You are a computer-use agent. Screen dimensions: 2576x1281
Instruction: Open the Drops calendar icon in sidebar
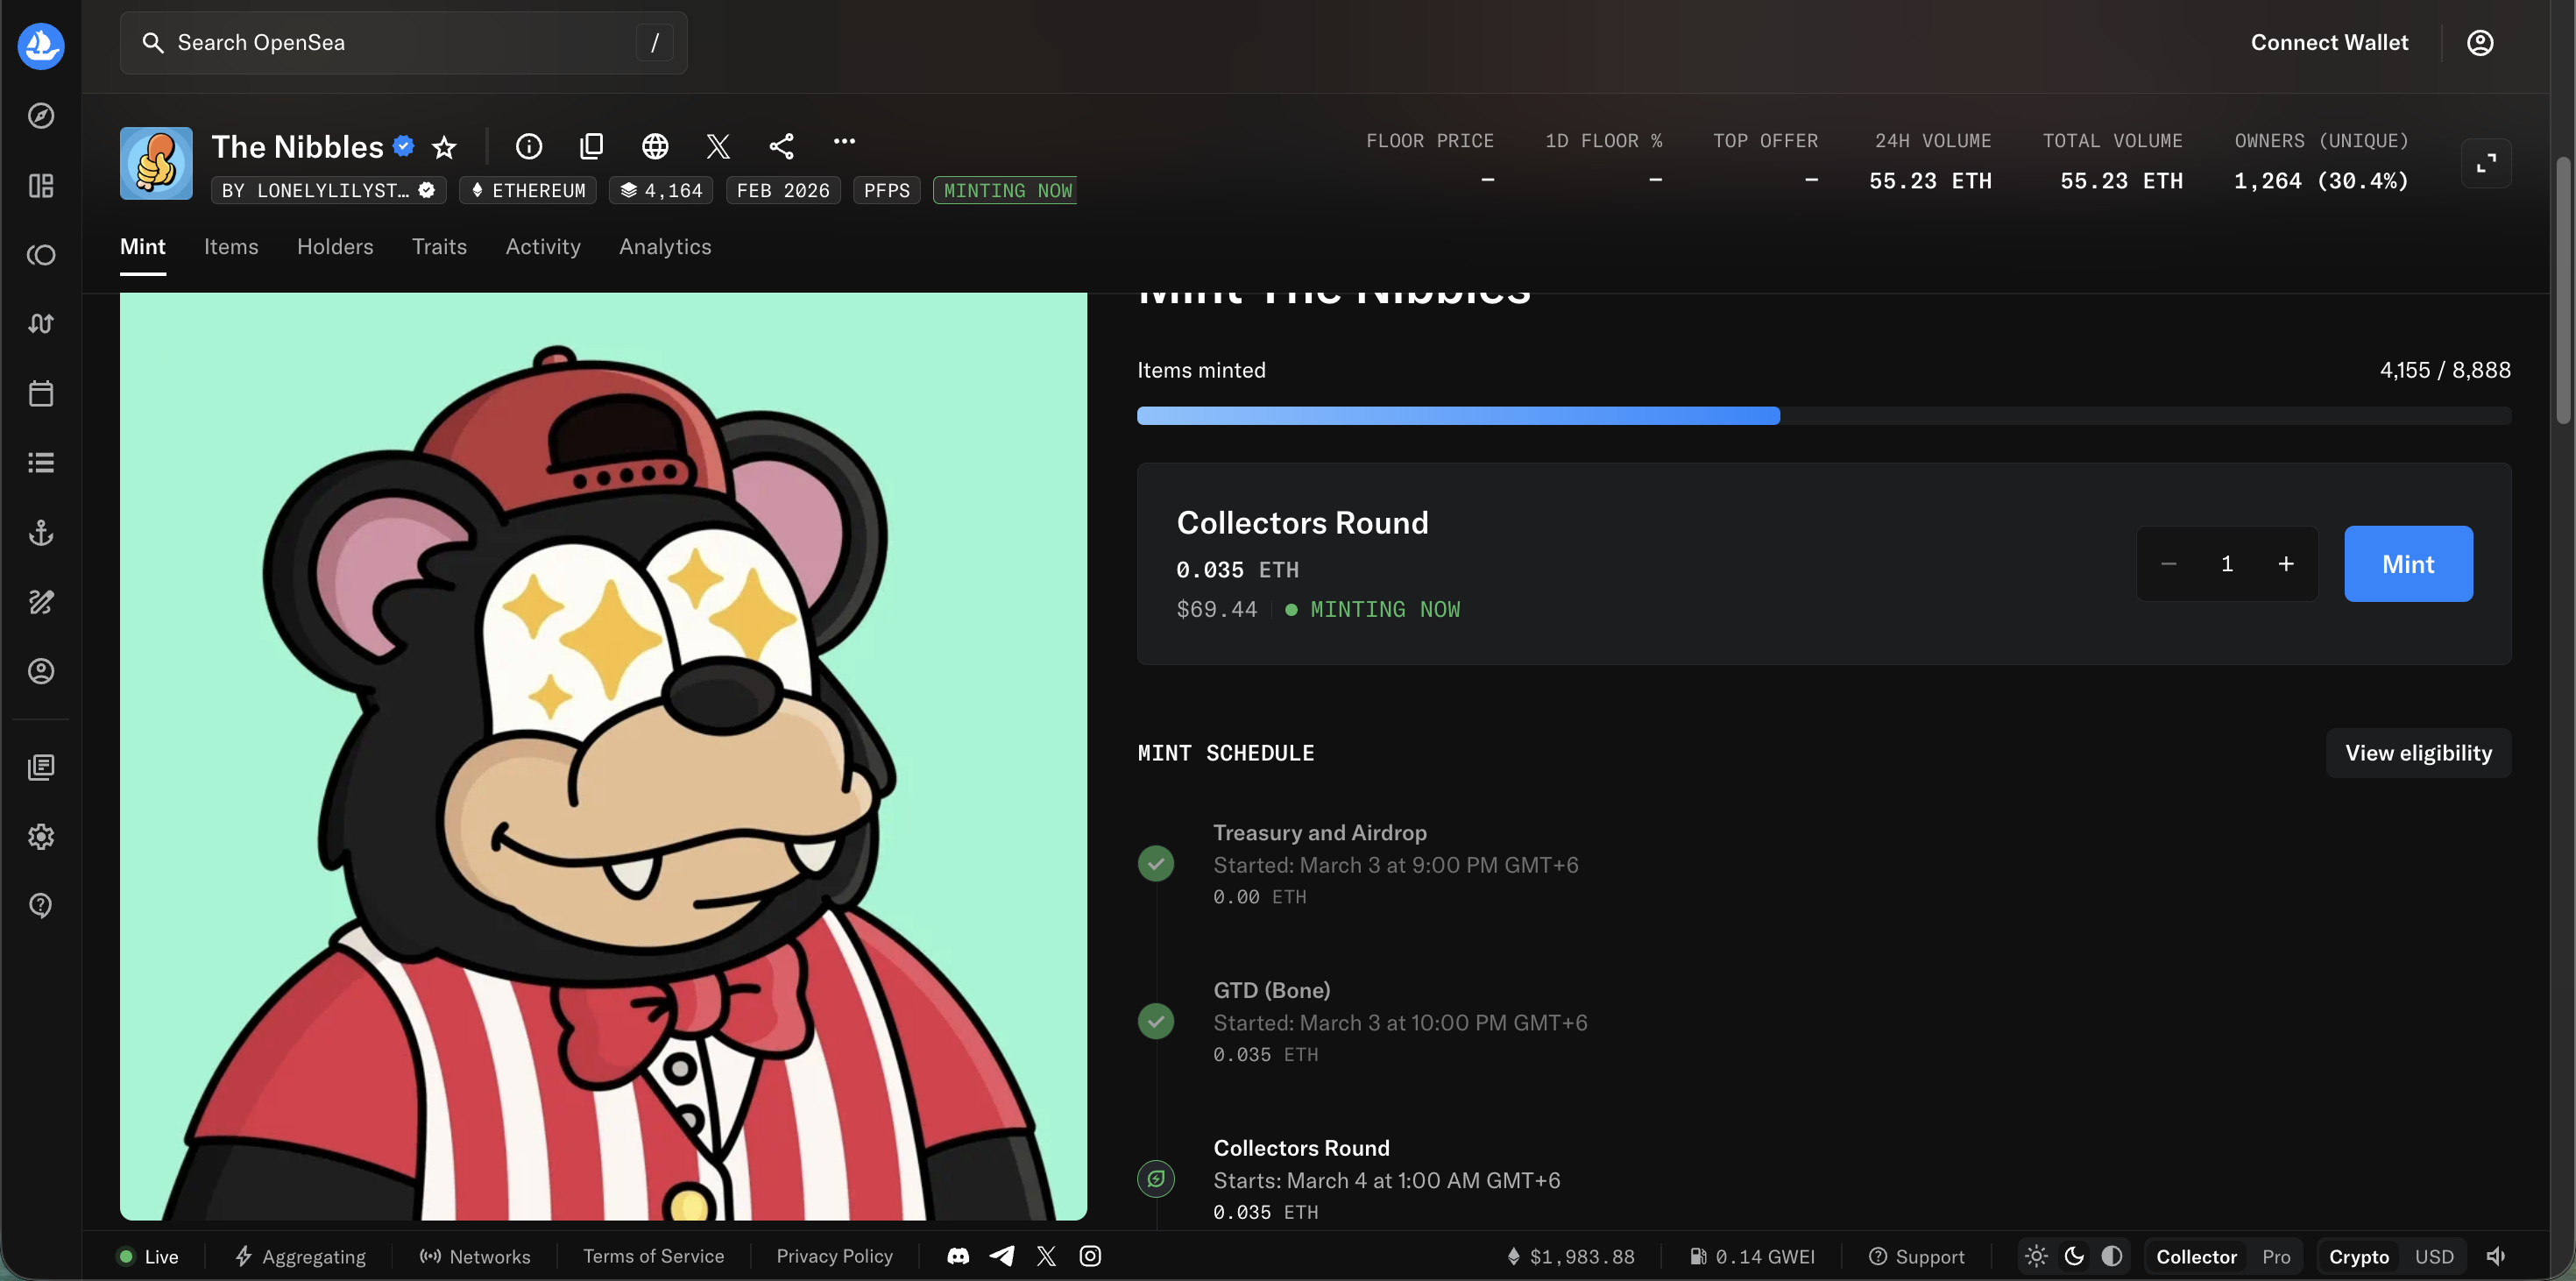click(41, 393)
